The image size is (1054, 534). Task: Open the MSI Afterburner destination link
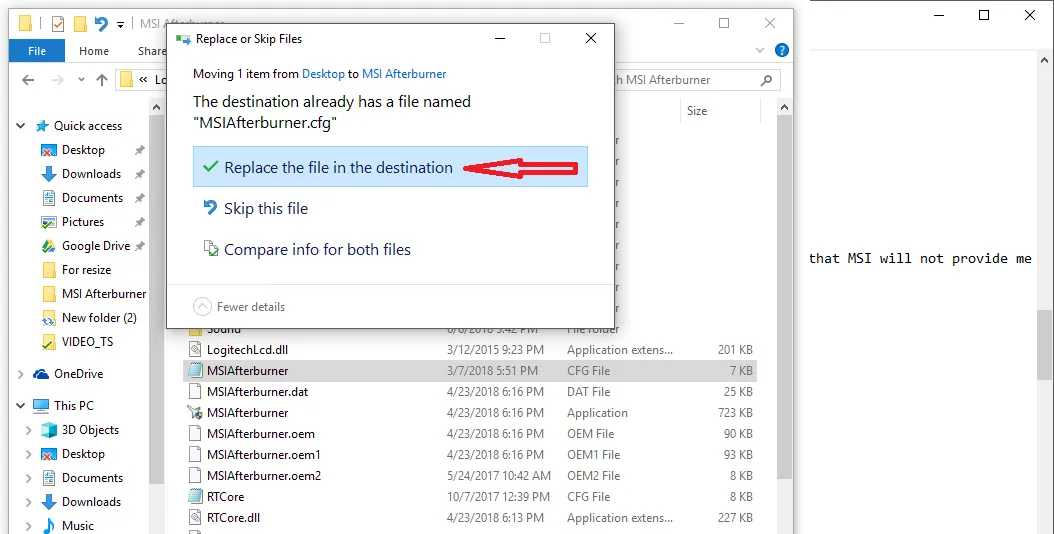pos(404,74)
